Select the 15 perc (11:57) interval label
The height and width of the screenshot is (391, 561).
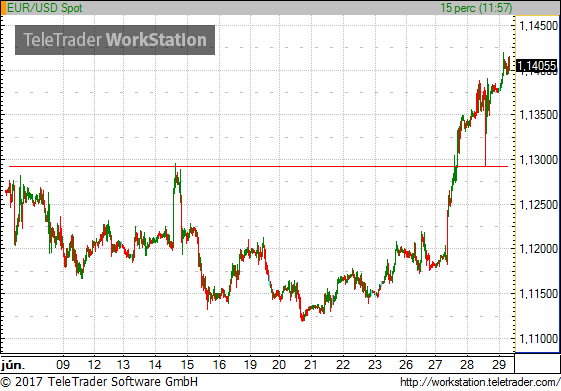click(x=476, y=8)
